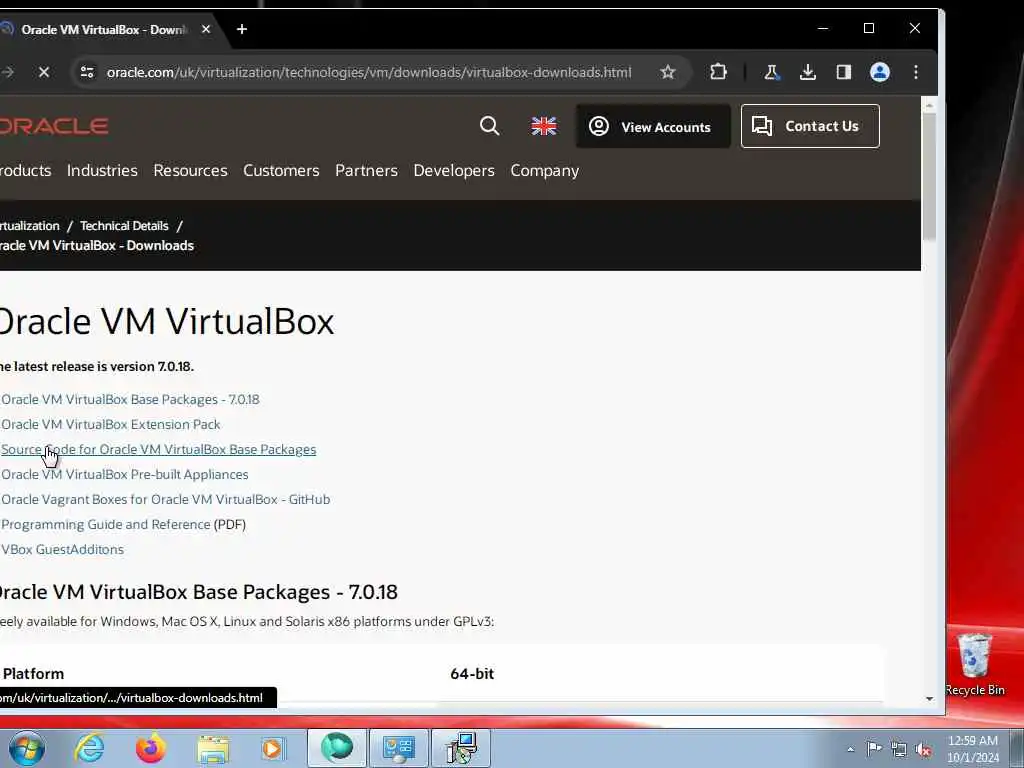Open a new browser tab
The width and height of the screenshot is (1024, 768).
tap(242, 29)
